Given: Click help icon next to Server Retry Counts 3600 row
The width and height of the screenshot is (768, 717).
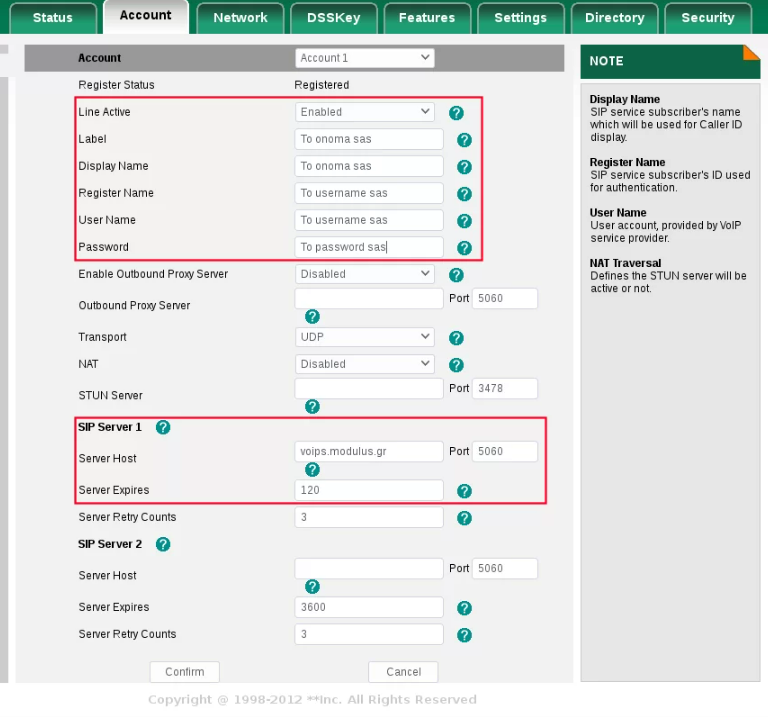Looking at the screenshot, I should pos(464,635).
